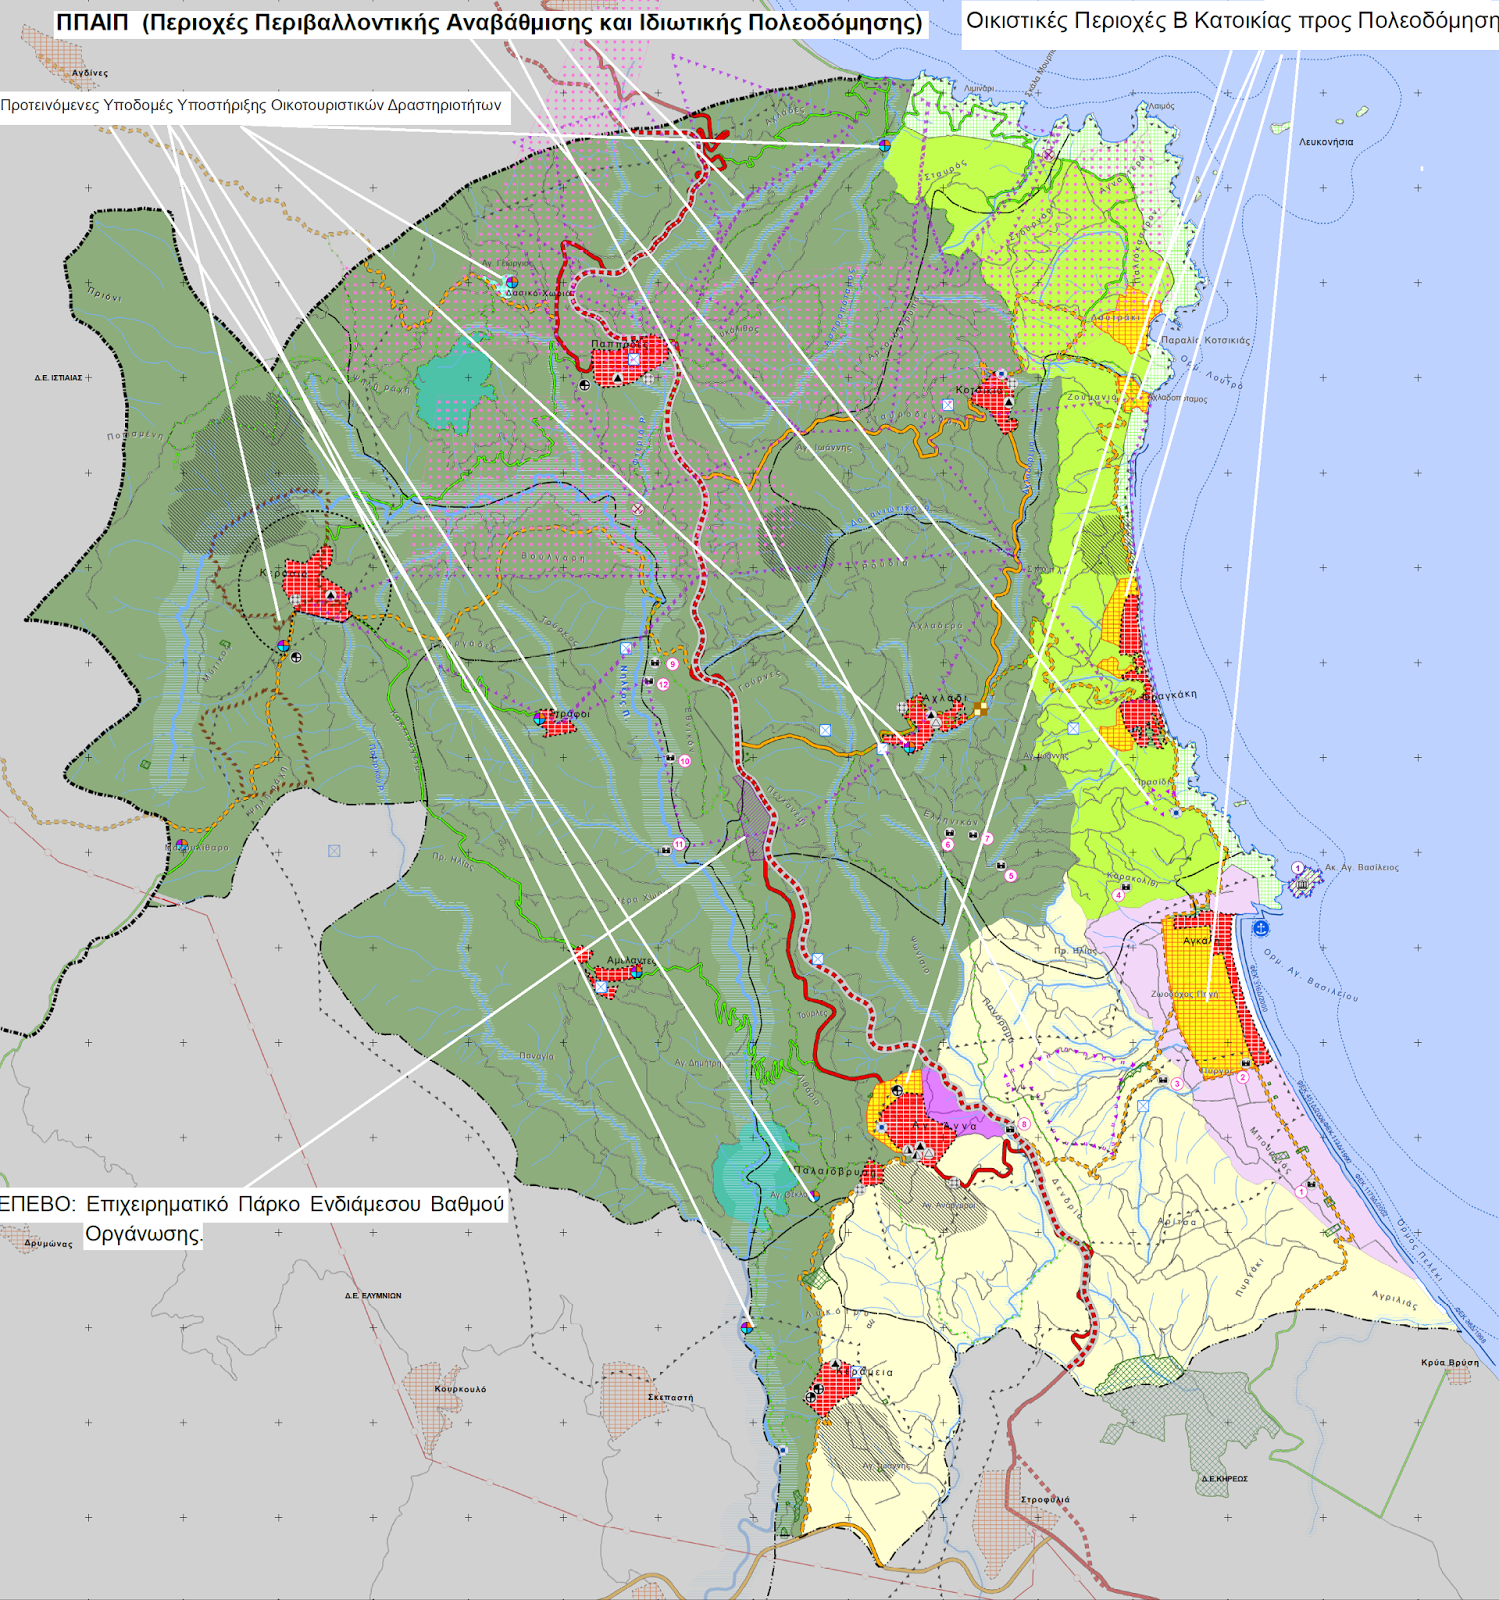Click the Λευκονήσια island label

coord(1326,142)
